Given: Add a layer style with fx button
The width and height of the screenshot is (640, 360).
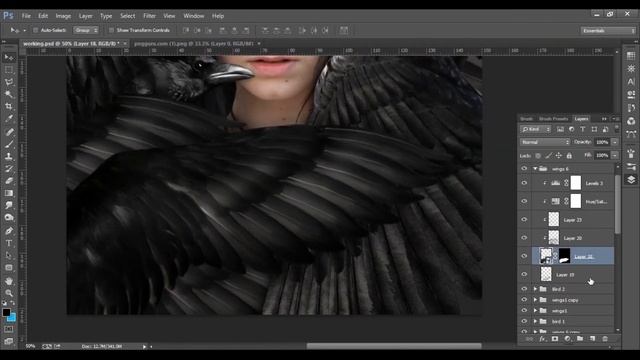Looking at the screenshot, I should (542, 339).
